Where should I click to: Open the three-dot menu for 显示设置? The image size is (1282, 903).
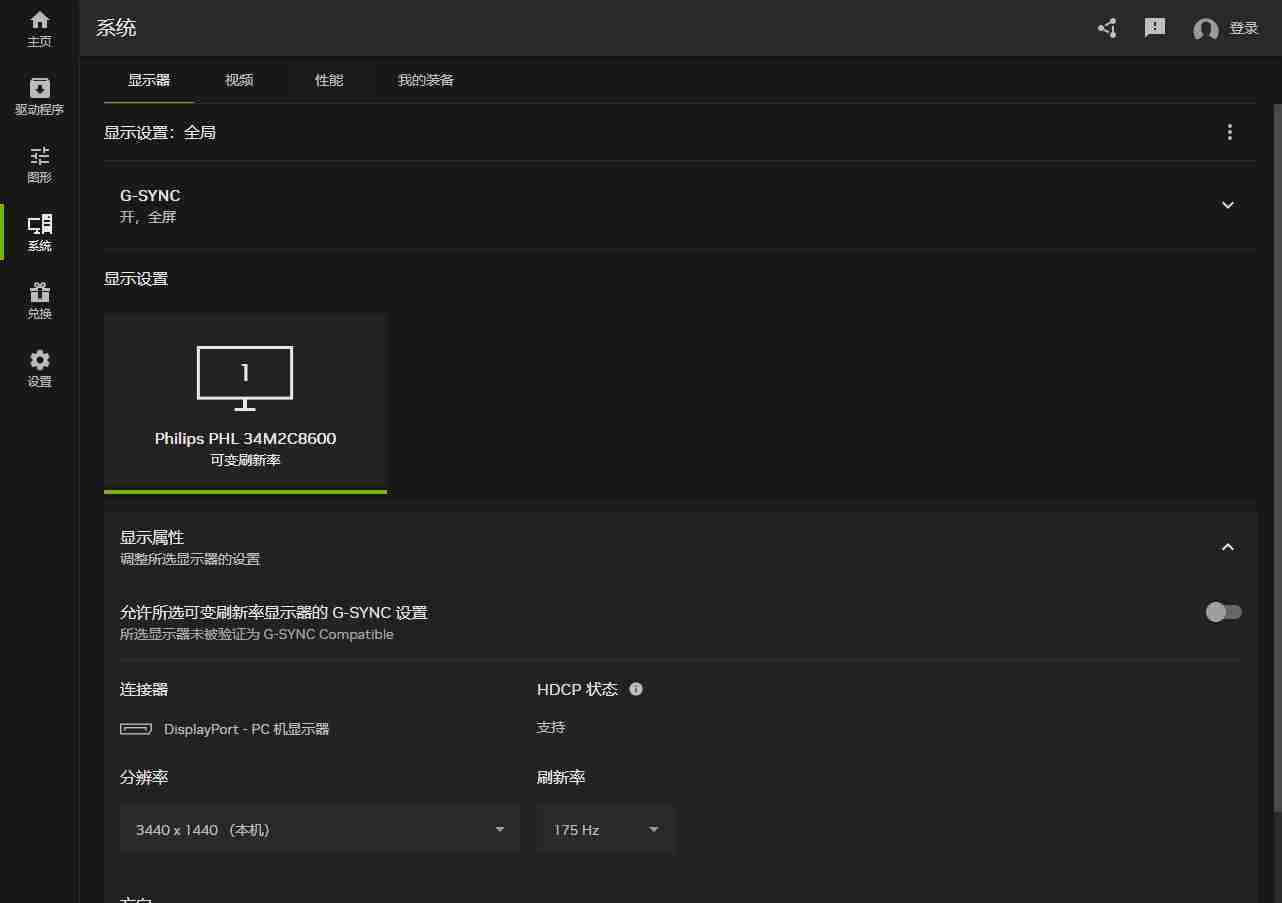pos(1229,131)
